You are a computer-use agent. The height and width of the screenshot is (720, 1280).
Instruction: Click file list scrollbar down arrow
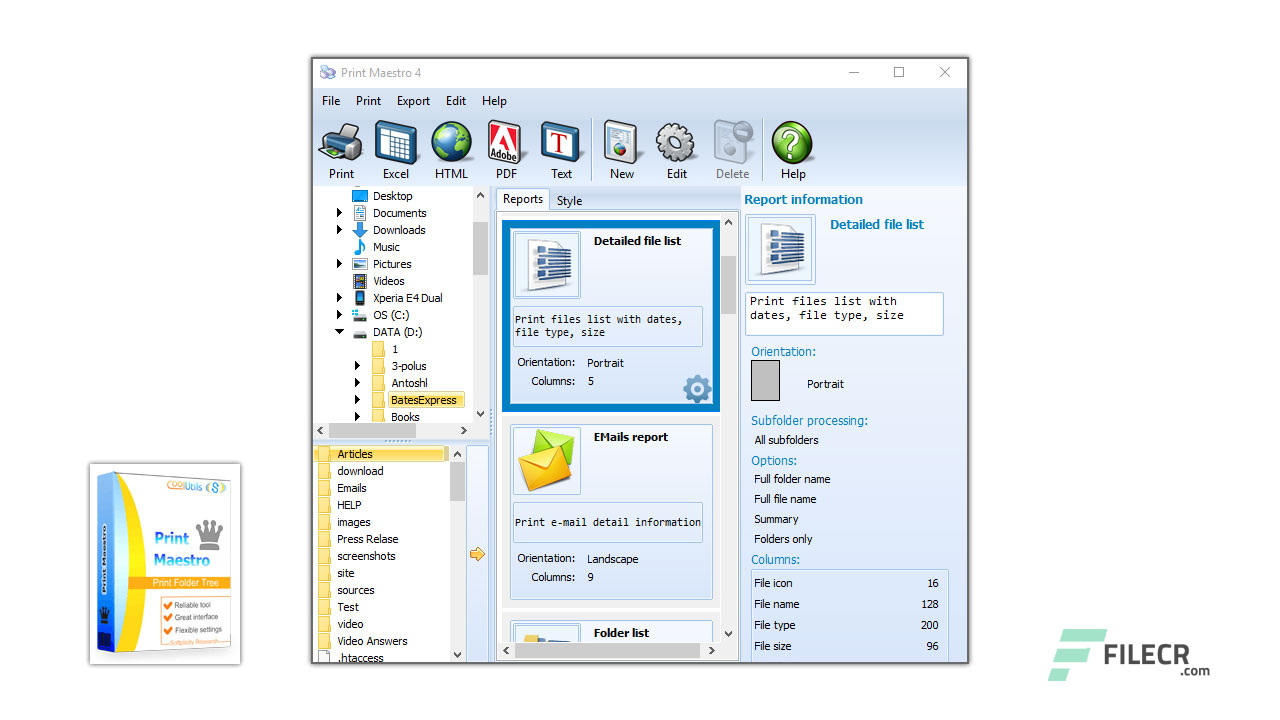coord(457,655)
